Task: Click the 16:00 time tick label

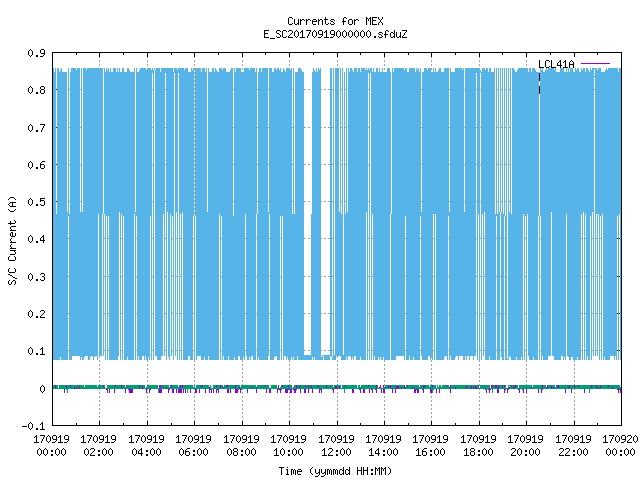Action: click(431, 452)
